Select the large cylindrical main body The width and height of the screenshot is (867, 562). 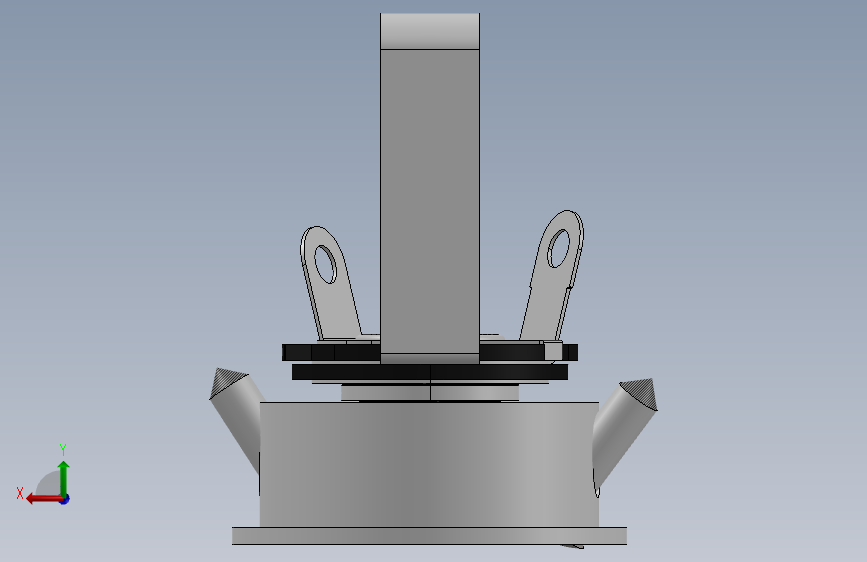pos(429,465)
